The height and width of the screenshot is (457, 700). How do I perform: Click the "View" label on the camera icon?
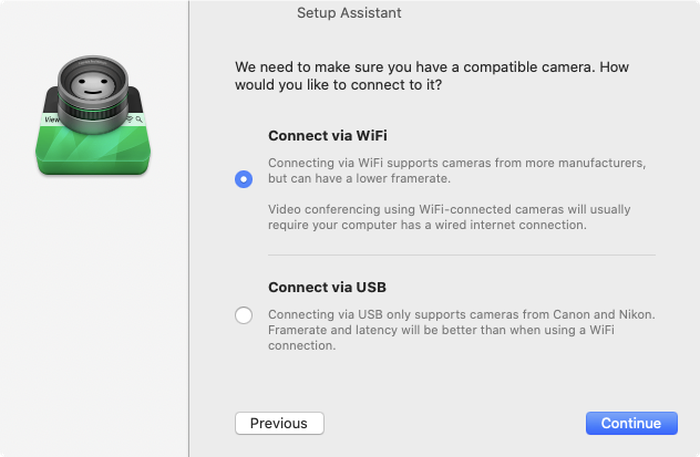pos(51,120)
